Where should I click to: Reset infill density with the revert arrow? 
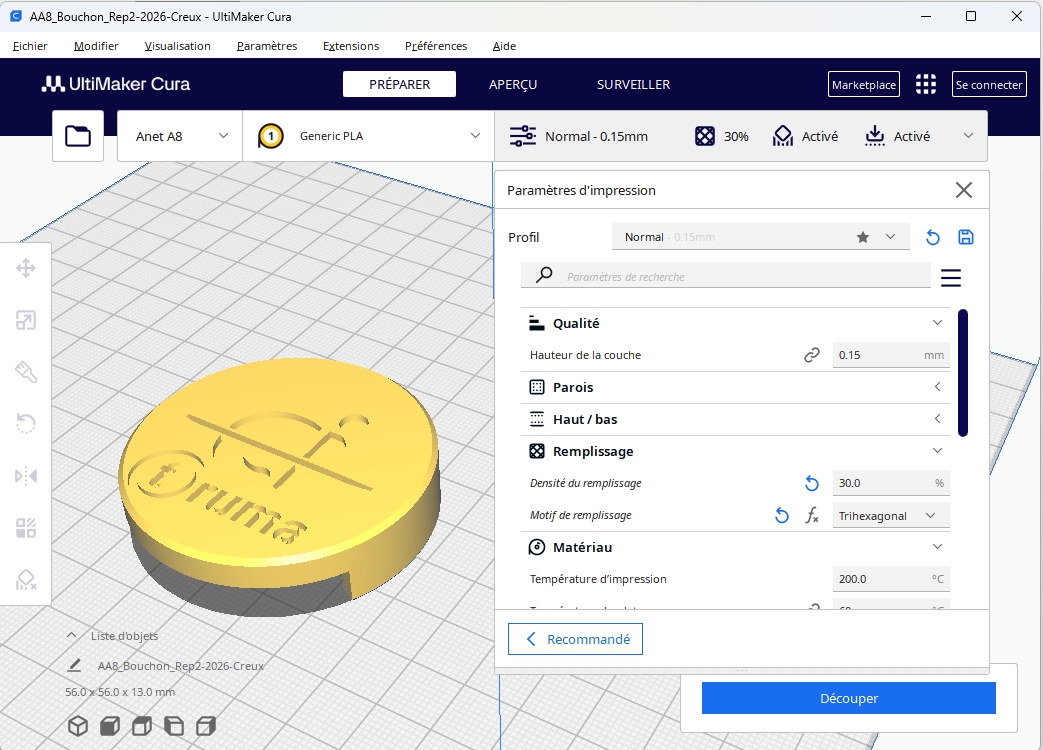[812, 483]
